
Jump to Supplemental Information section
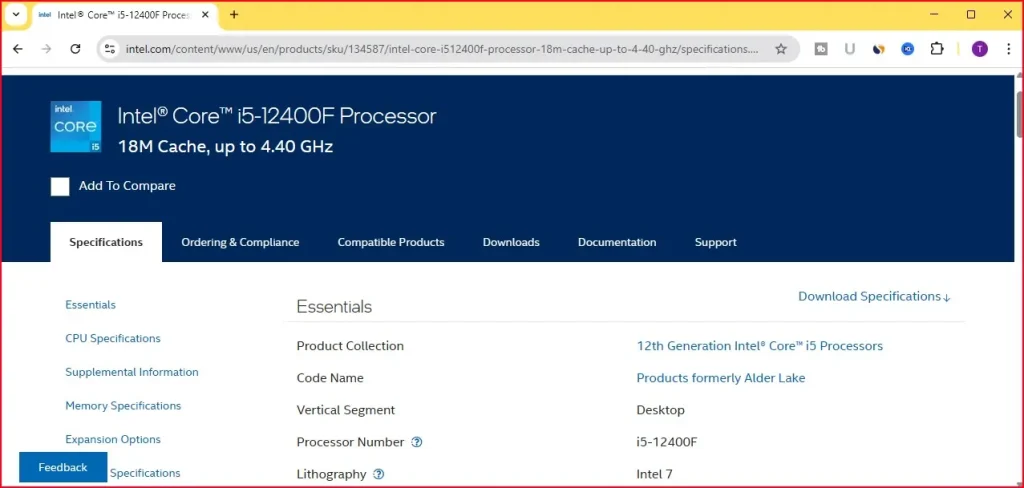132,372
